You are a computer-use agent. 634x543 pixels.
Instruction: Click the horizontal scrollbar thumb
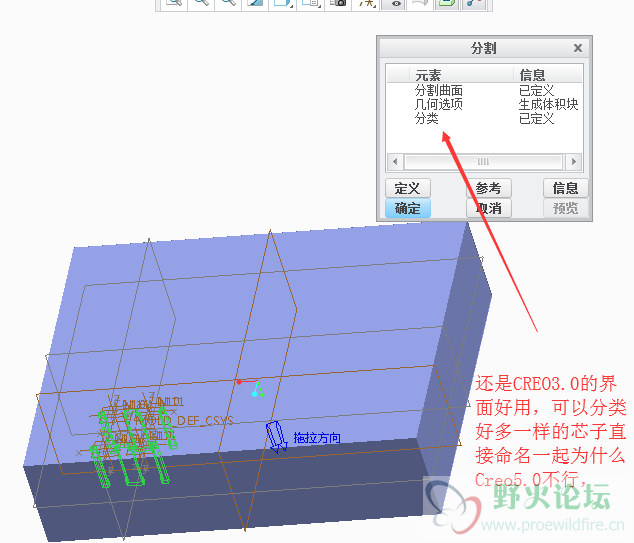click(x=484, y=162)
